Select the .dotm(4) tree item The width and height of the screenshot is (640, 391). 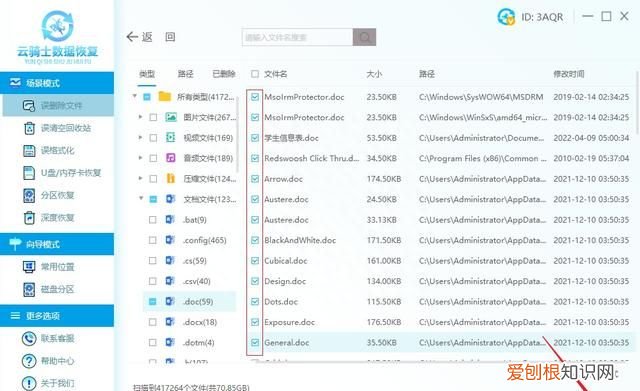(x=198, y=342)
